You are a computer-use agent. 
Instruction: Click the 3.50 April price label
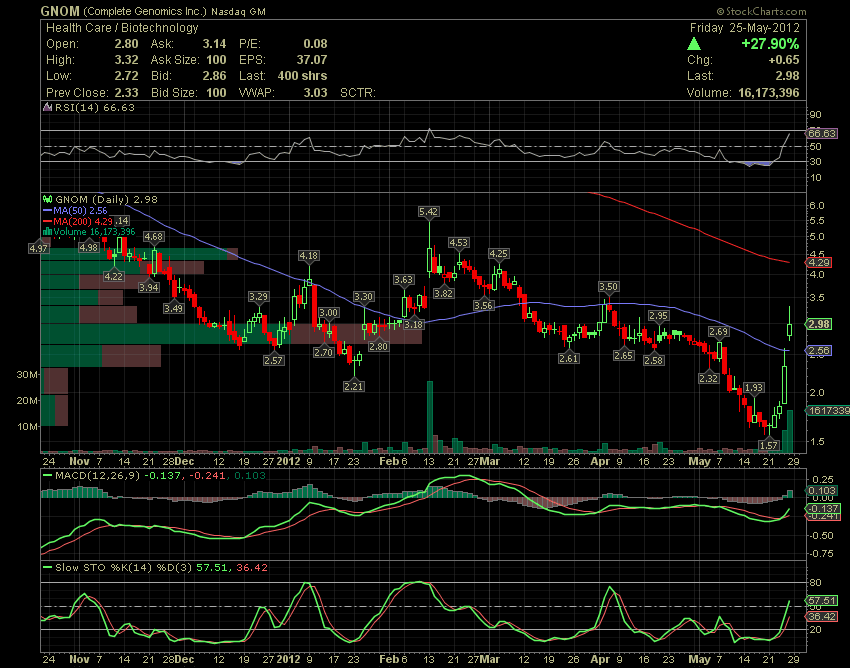(608, 286)
